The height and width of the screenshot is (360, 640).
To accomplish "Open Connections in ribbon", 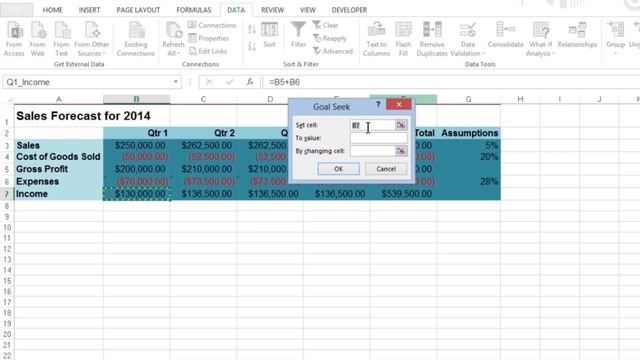I will (212, 25).
